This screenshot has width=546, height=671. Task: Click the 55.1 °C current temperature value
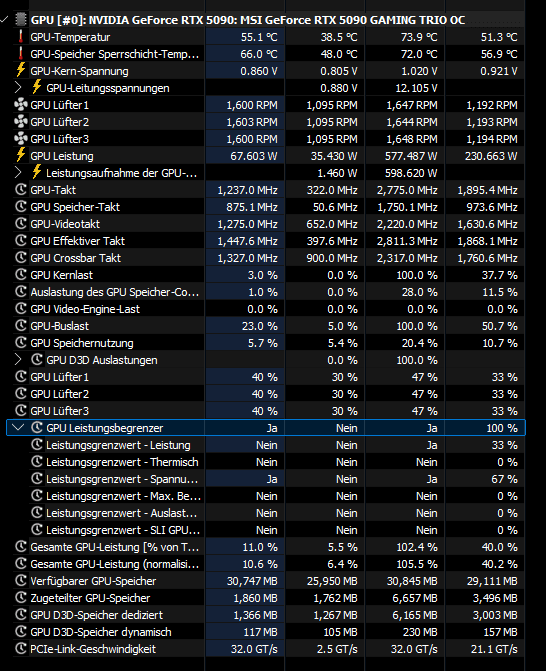pos(259,37)
